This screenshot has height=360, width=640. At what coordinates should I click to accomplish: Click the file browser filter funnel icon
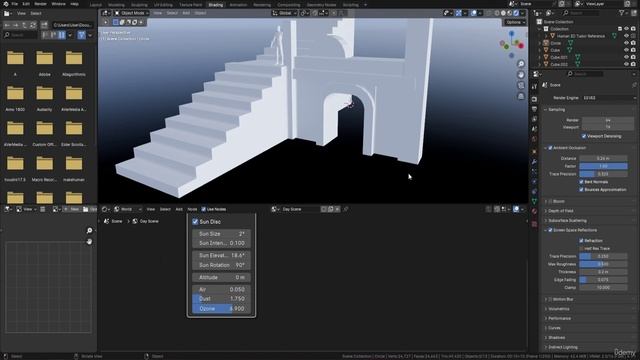(x=82, y=35)
